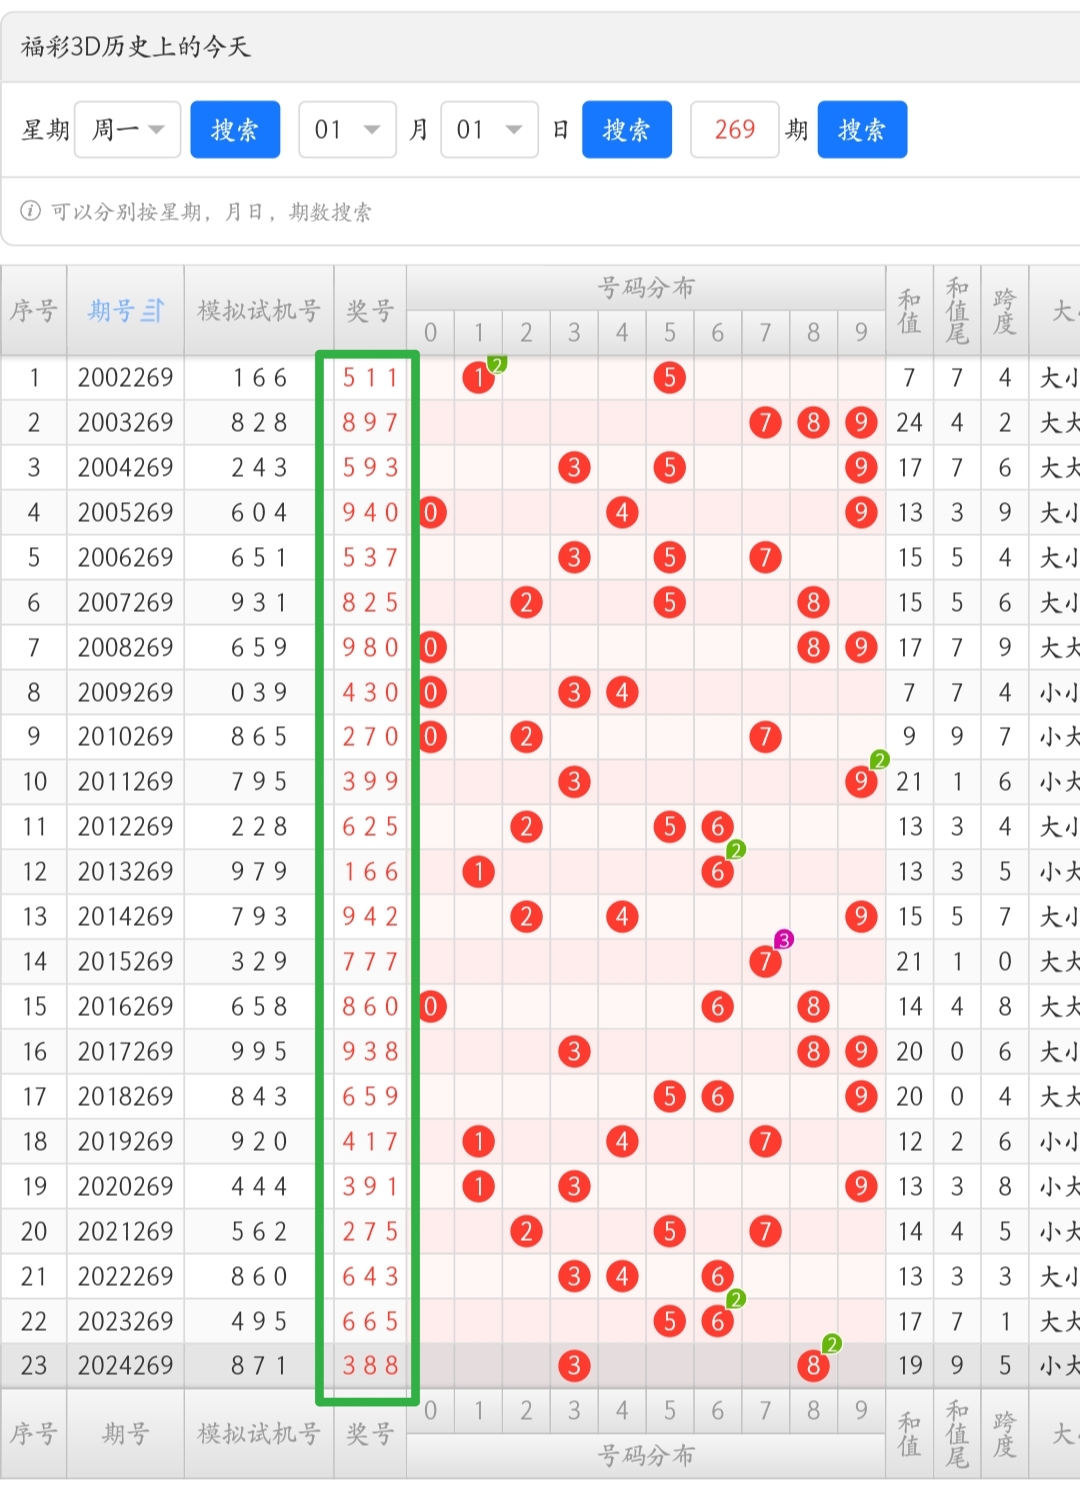Click bottom 期号 footer header
Screen dimensions: 1080x1495
125,1435
